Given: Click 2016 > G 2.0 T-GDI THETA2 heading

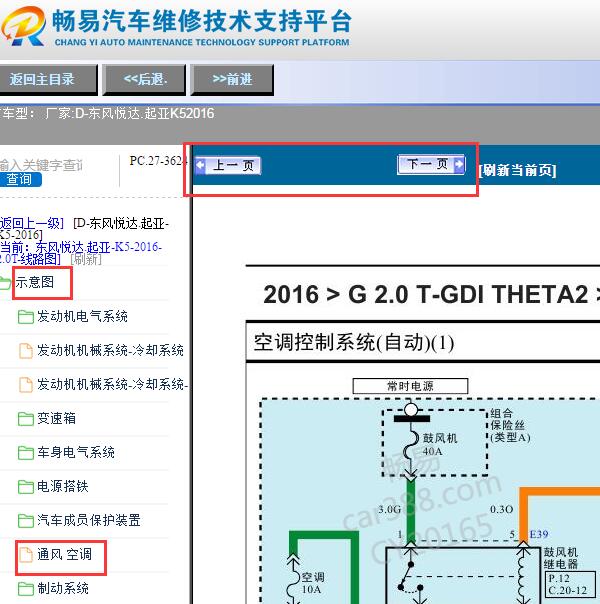Looking at the screenshot, I should [431, 294].
